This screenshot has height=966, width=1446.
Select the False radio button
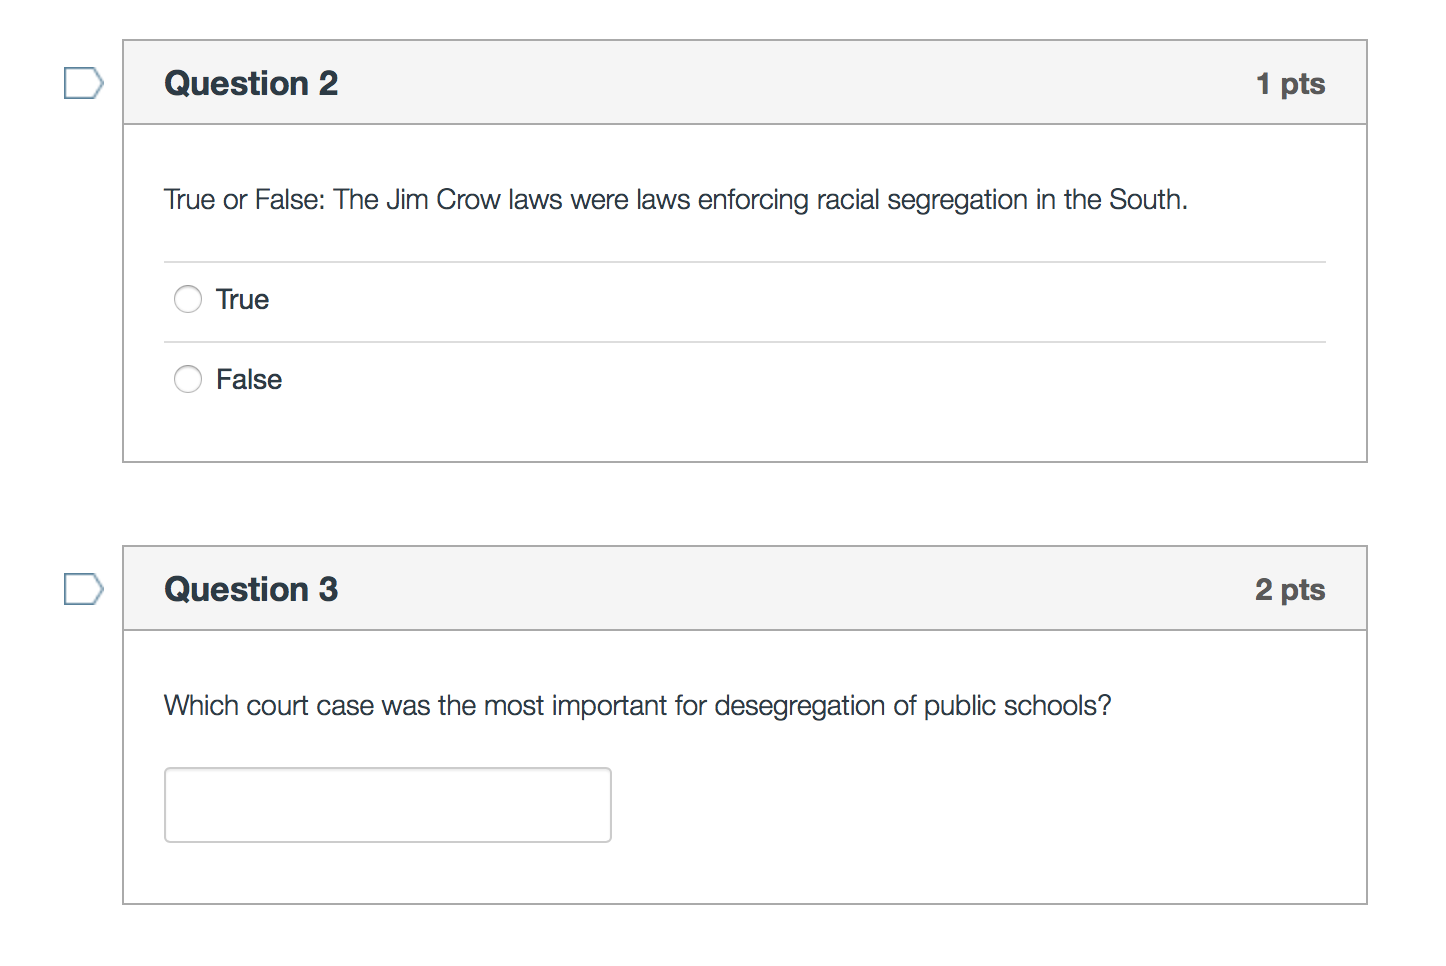188,379
